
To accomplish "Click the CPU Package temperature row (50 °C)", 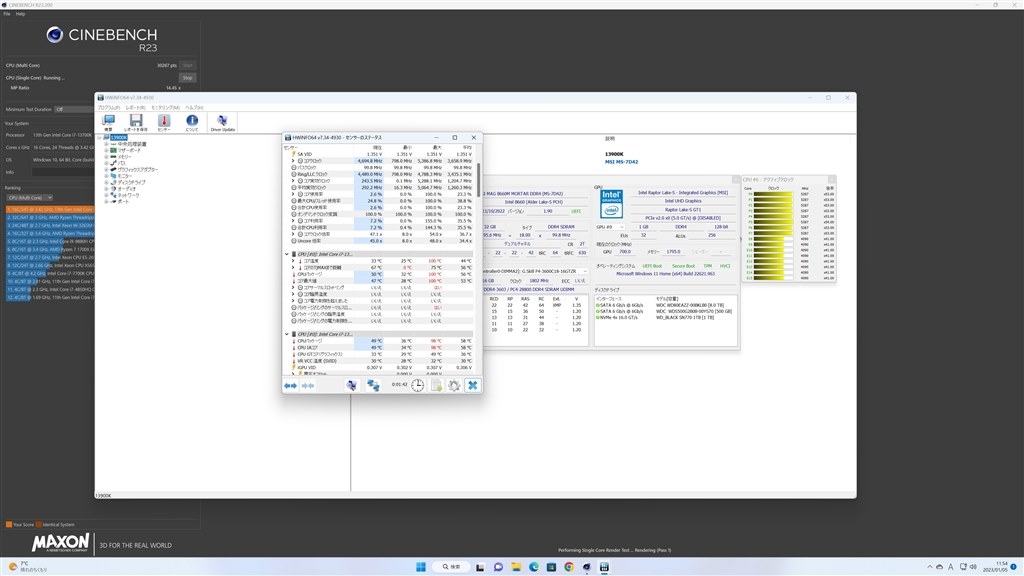I will [x=381, y=274].
